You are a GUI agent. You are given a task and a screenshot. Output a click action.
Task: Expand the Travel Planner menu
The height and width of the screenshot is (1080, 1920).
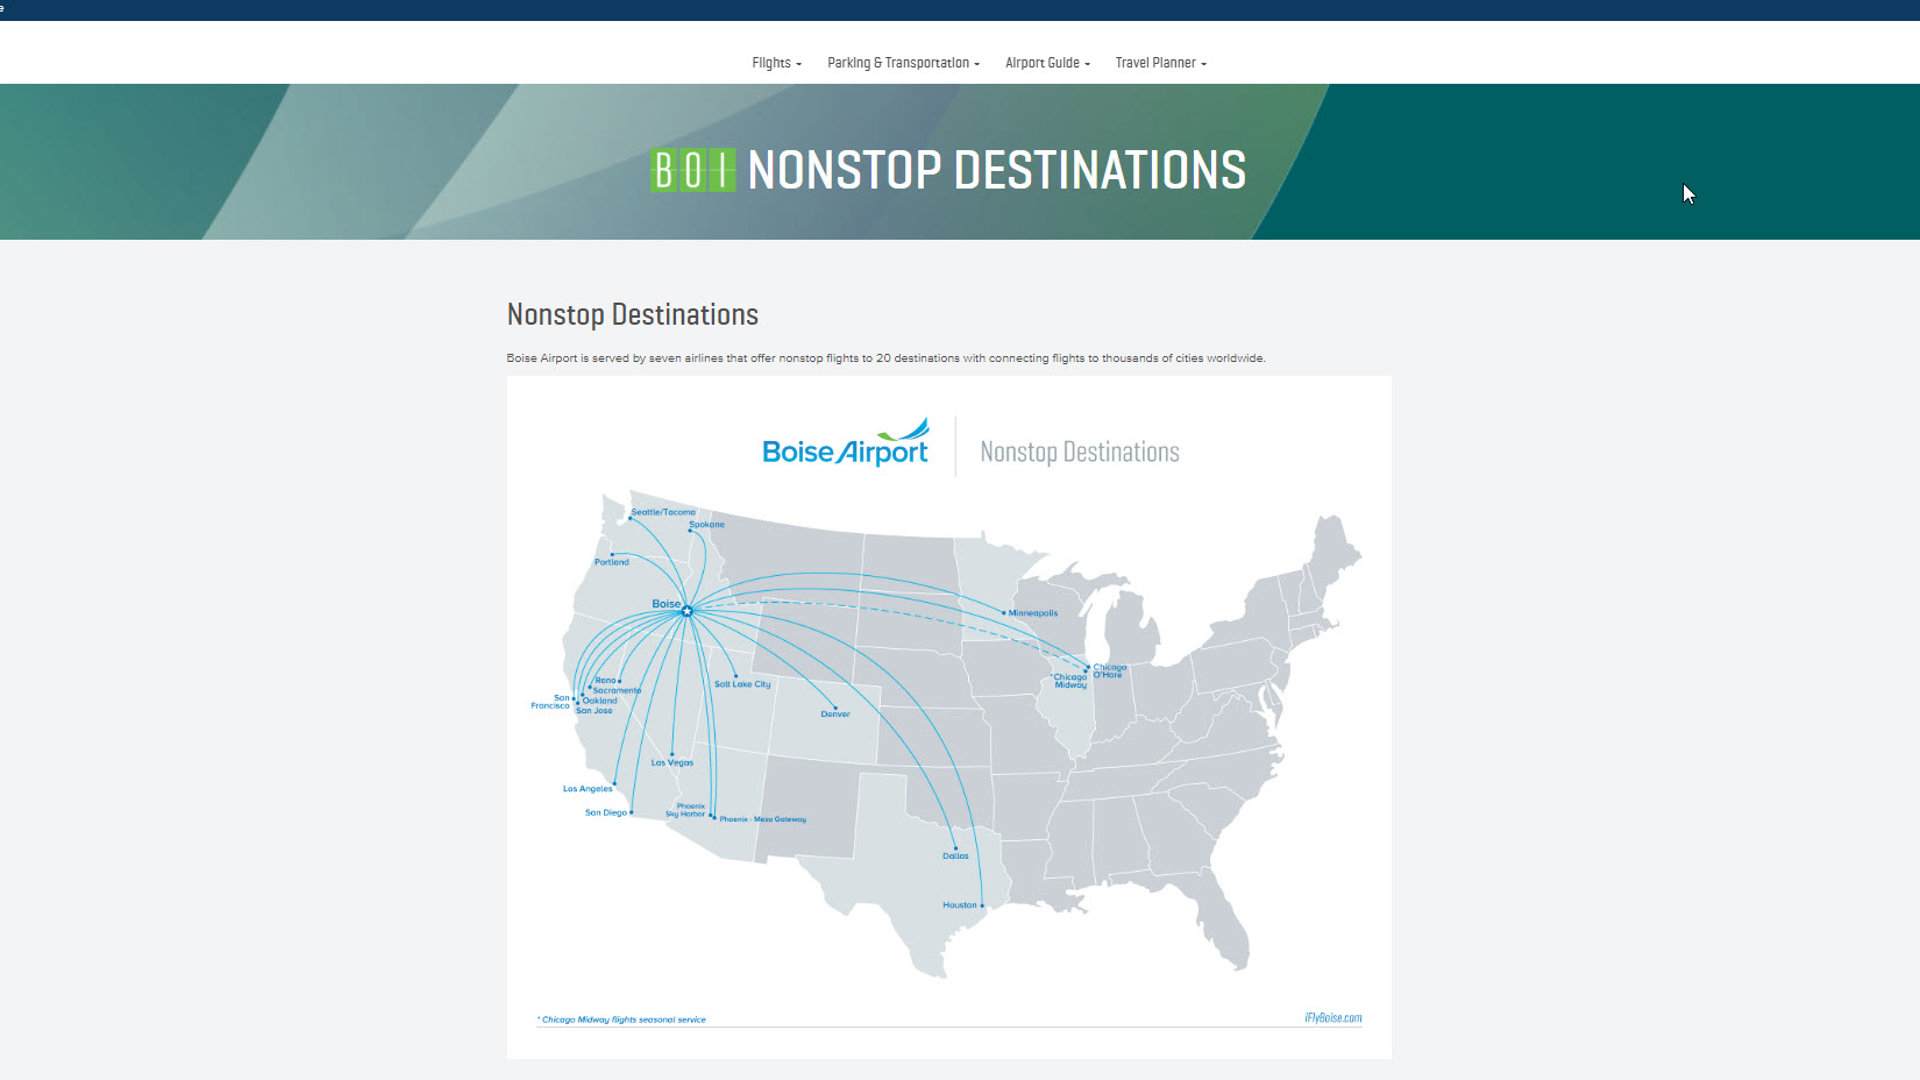tap(1161, 63)
